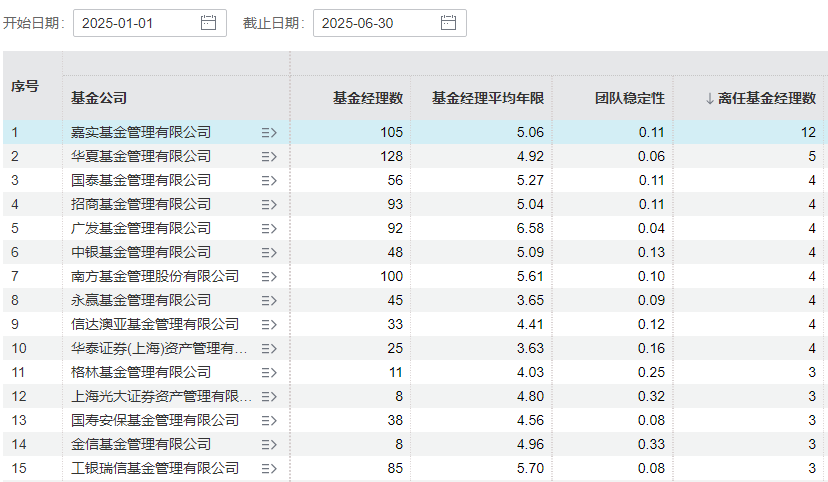Select company name 广发基金管理有限公司

point(141,228)
